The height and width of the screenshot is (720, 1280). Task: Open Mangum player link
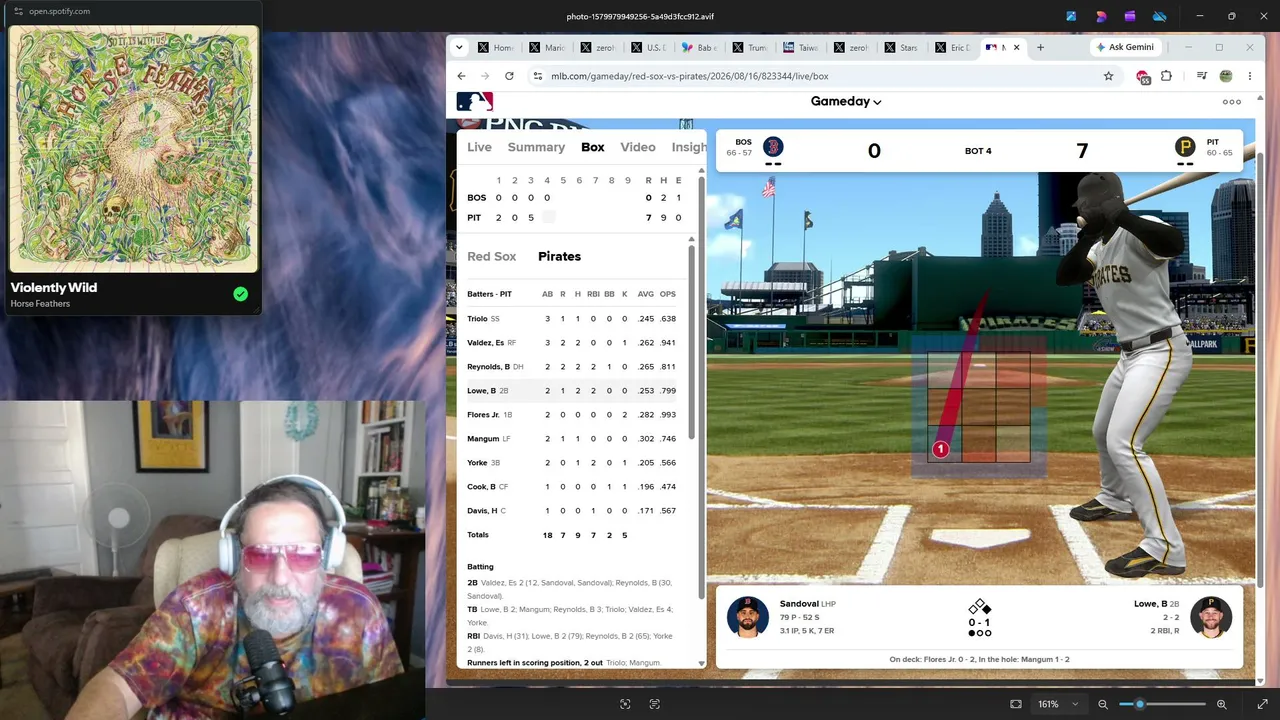[482, 439]
